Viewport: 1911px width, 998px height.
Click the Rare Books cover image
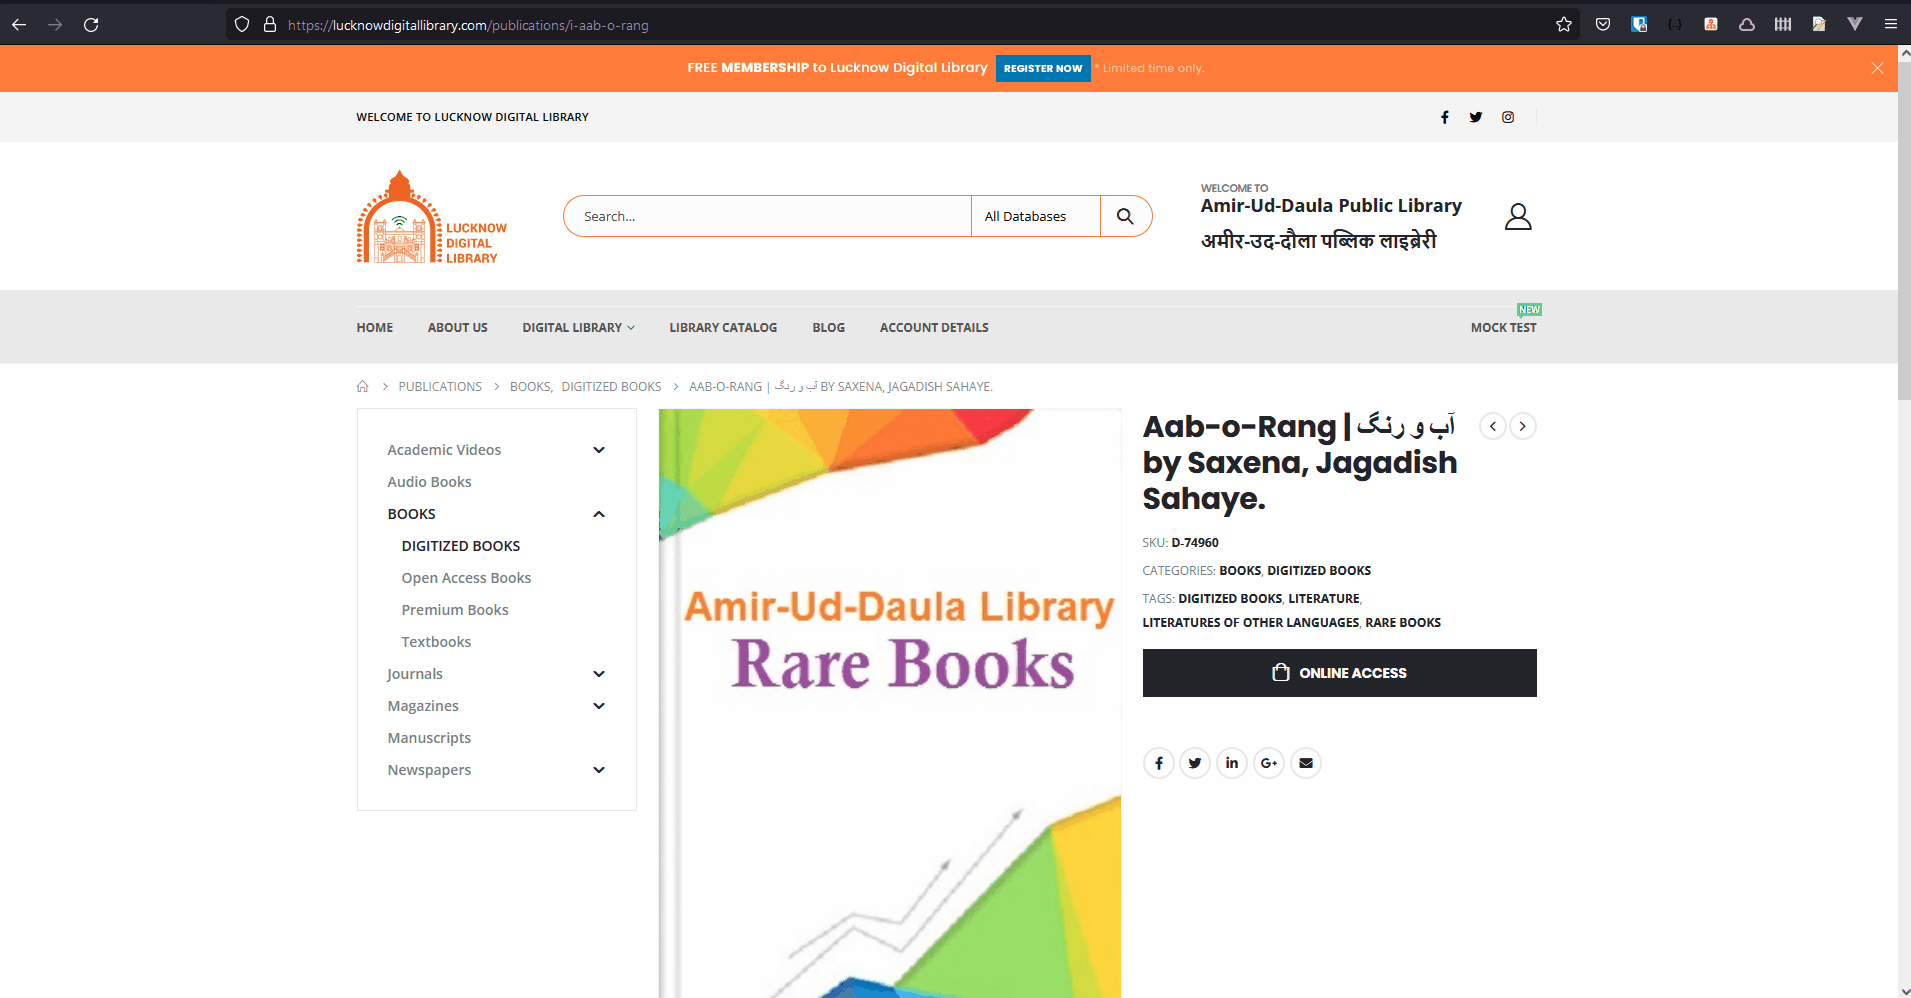click(890, 703)
